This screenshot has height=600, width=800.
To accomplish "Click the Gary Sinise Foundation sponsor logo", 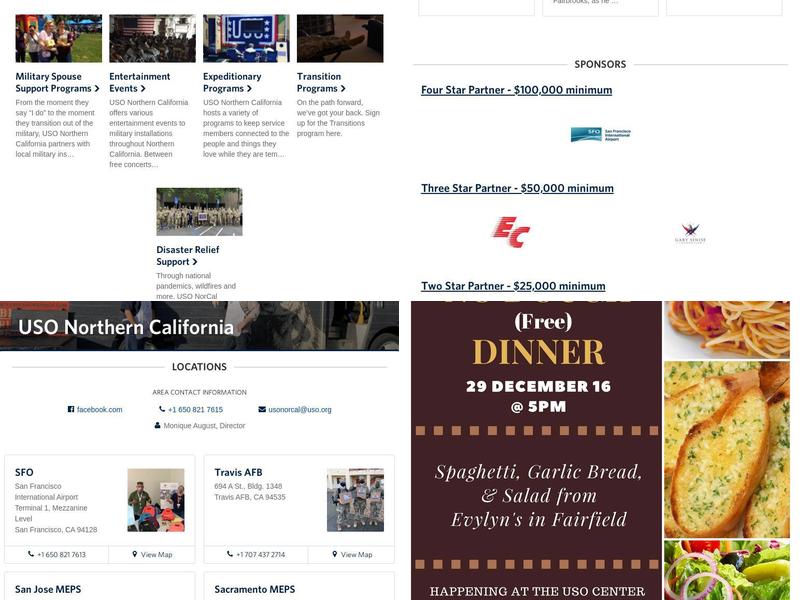I will [x=690, y=233].
